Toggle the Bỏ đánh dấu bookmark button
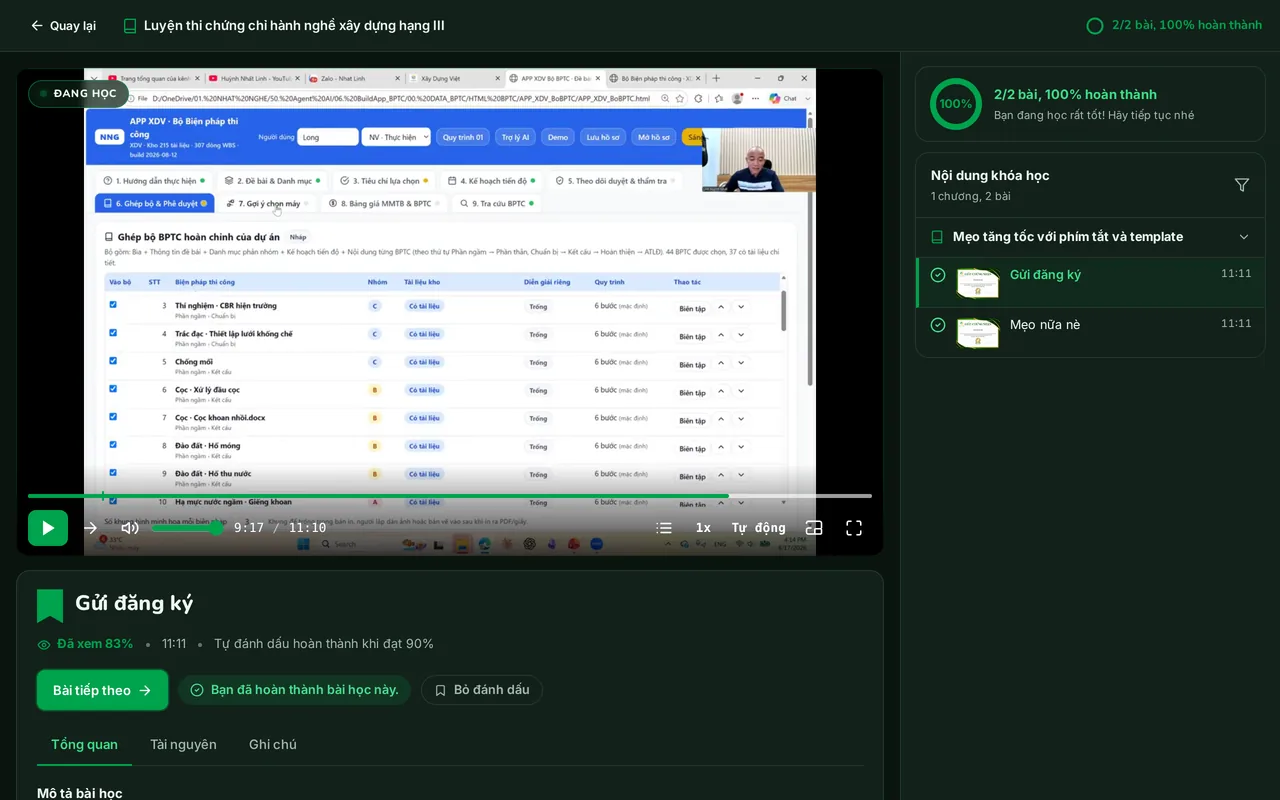 click(x=482, y=690)
